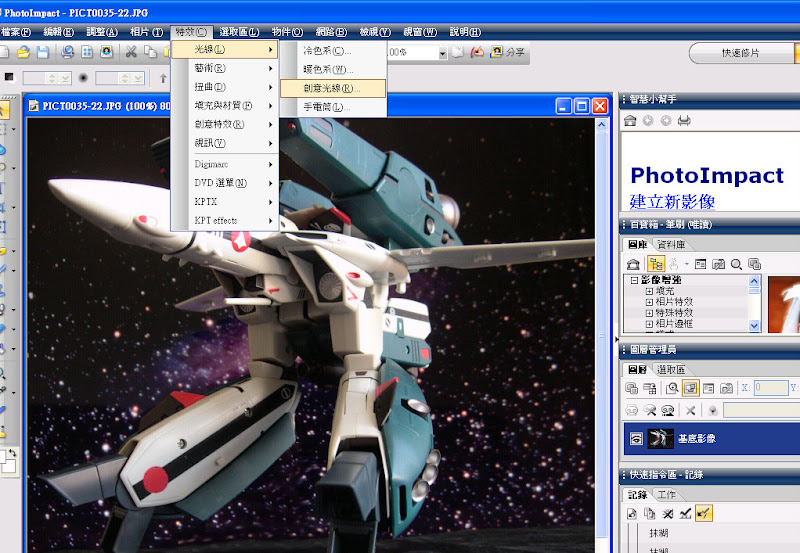Click the first 抹糊 record in command list

pos(659,533)
